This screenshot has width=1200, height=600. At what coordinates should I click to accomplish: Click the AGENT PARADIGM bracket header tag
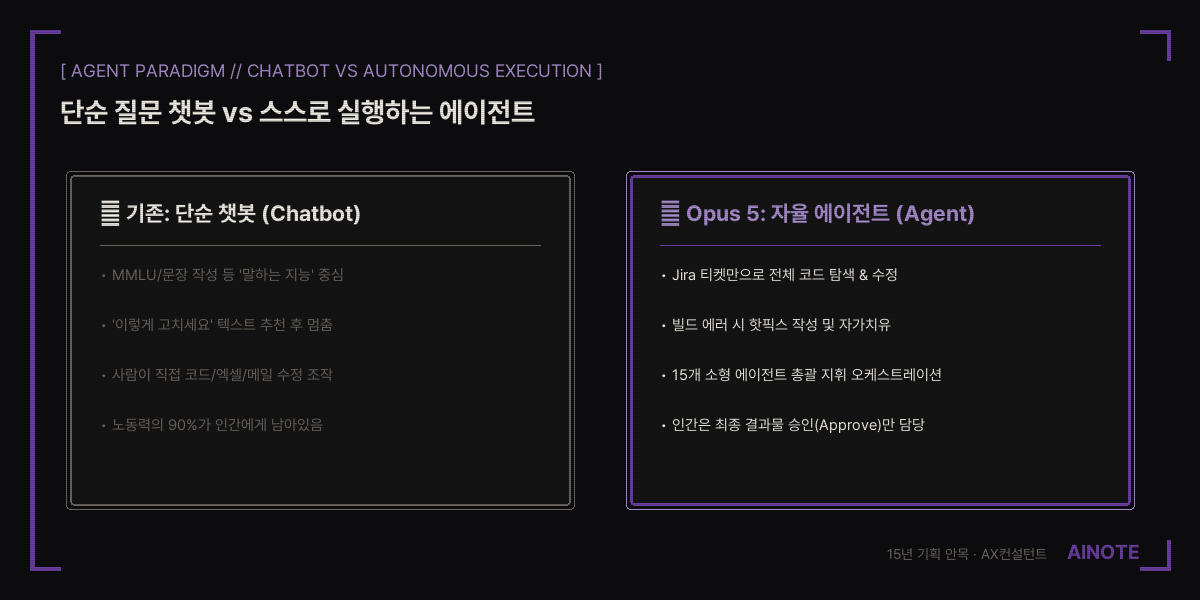[331, 71]
